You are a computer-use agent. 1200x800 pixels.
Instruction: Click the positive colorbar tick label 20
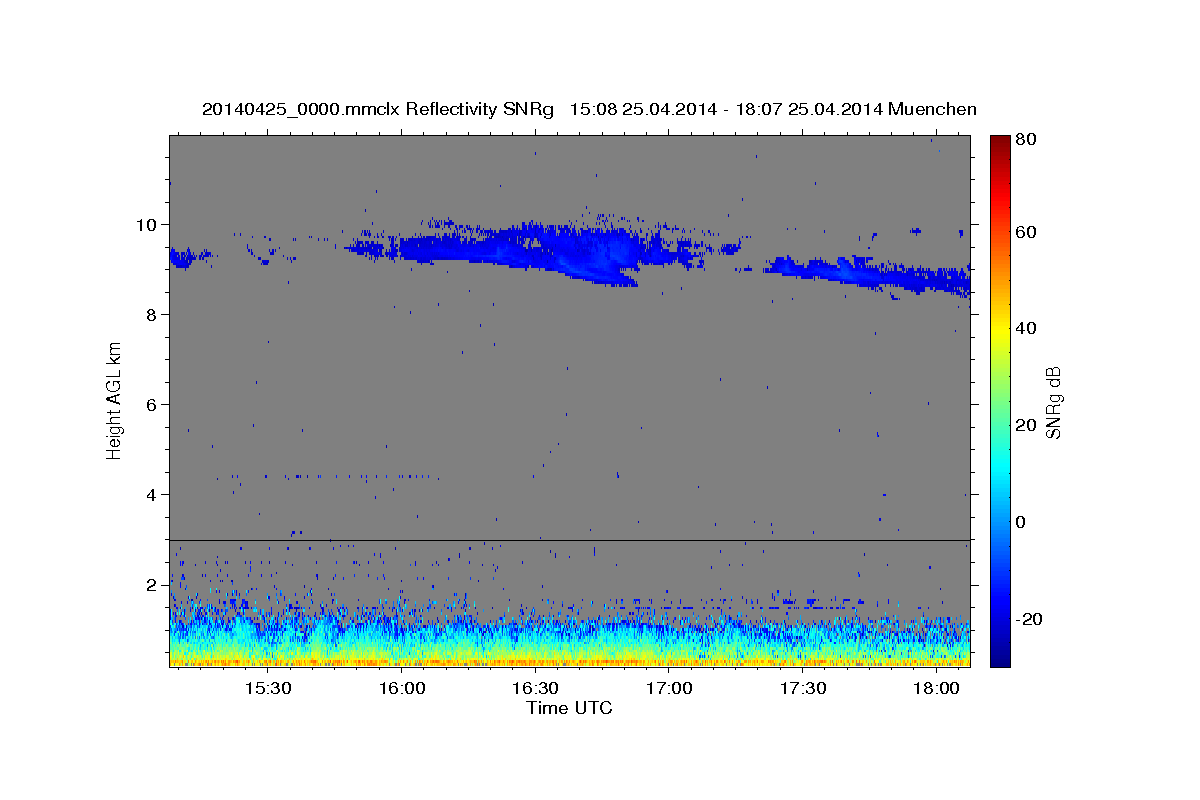tap(1028, 425)
